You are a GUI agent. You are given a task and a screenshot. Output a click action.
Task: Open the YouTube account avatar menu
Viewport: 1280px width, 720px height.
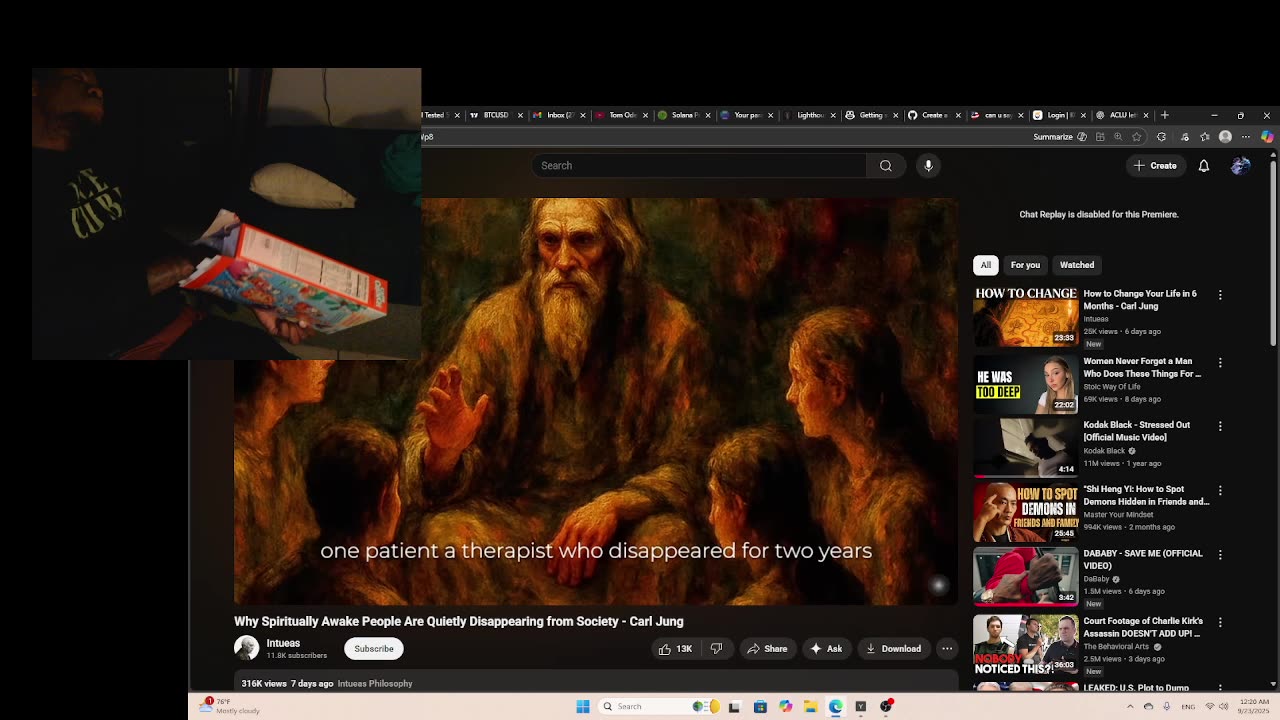coord(1240,166)
